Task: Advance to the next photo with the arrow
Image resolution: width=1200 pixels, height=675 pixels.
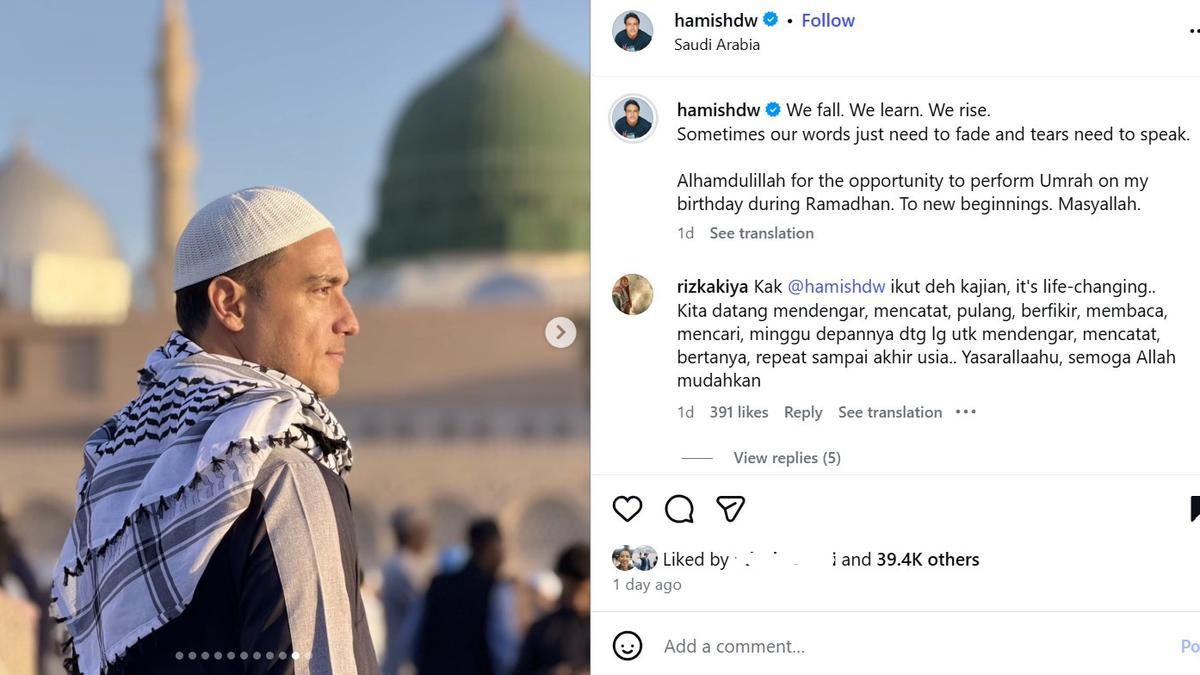Action: coord(560,332)
